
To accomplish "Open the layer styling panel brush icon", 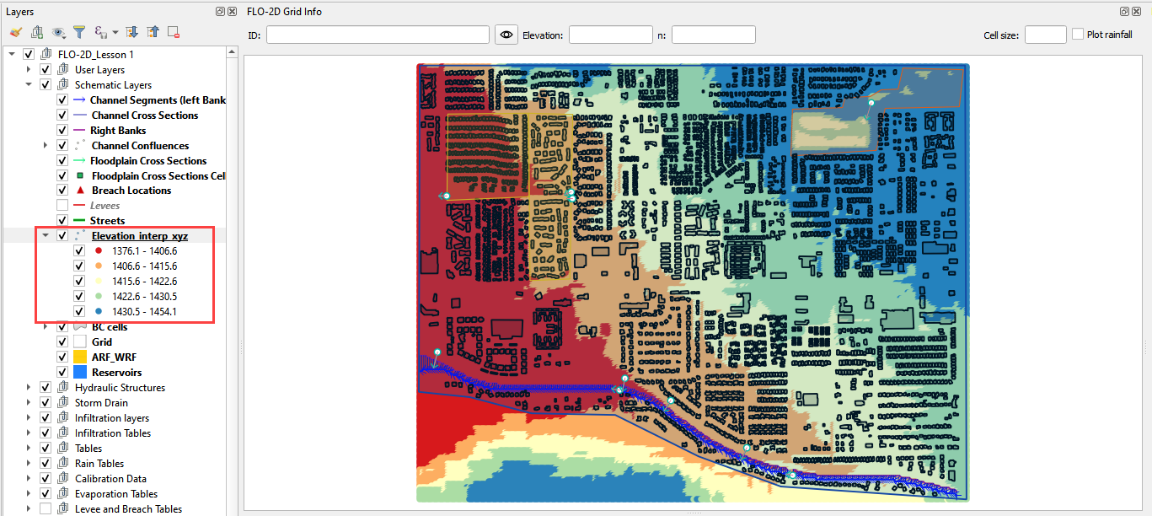I will click(15, 33).
